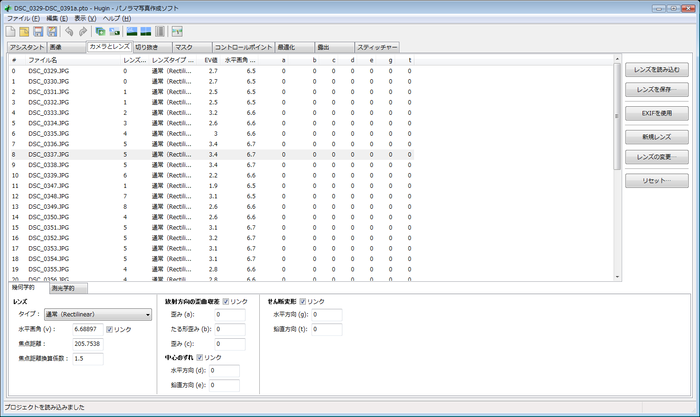Screen dimensions: 700x417
Task: Open ヘルプ (H) menu
Action: 117,18
